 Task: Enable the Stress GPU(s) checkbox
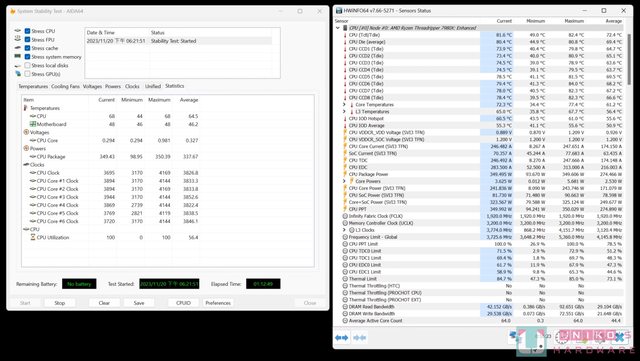tap(27, 74)
